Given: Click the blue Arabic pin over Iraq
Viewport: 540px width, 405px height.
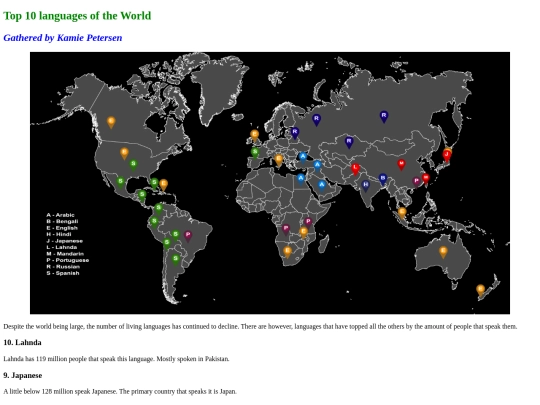Looking at the screenshot, I should click(317, 166).
